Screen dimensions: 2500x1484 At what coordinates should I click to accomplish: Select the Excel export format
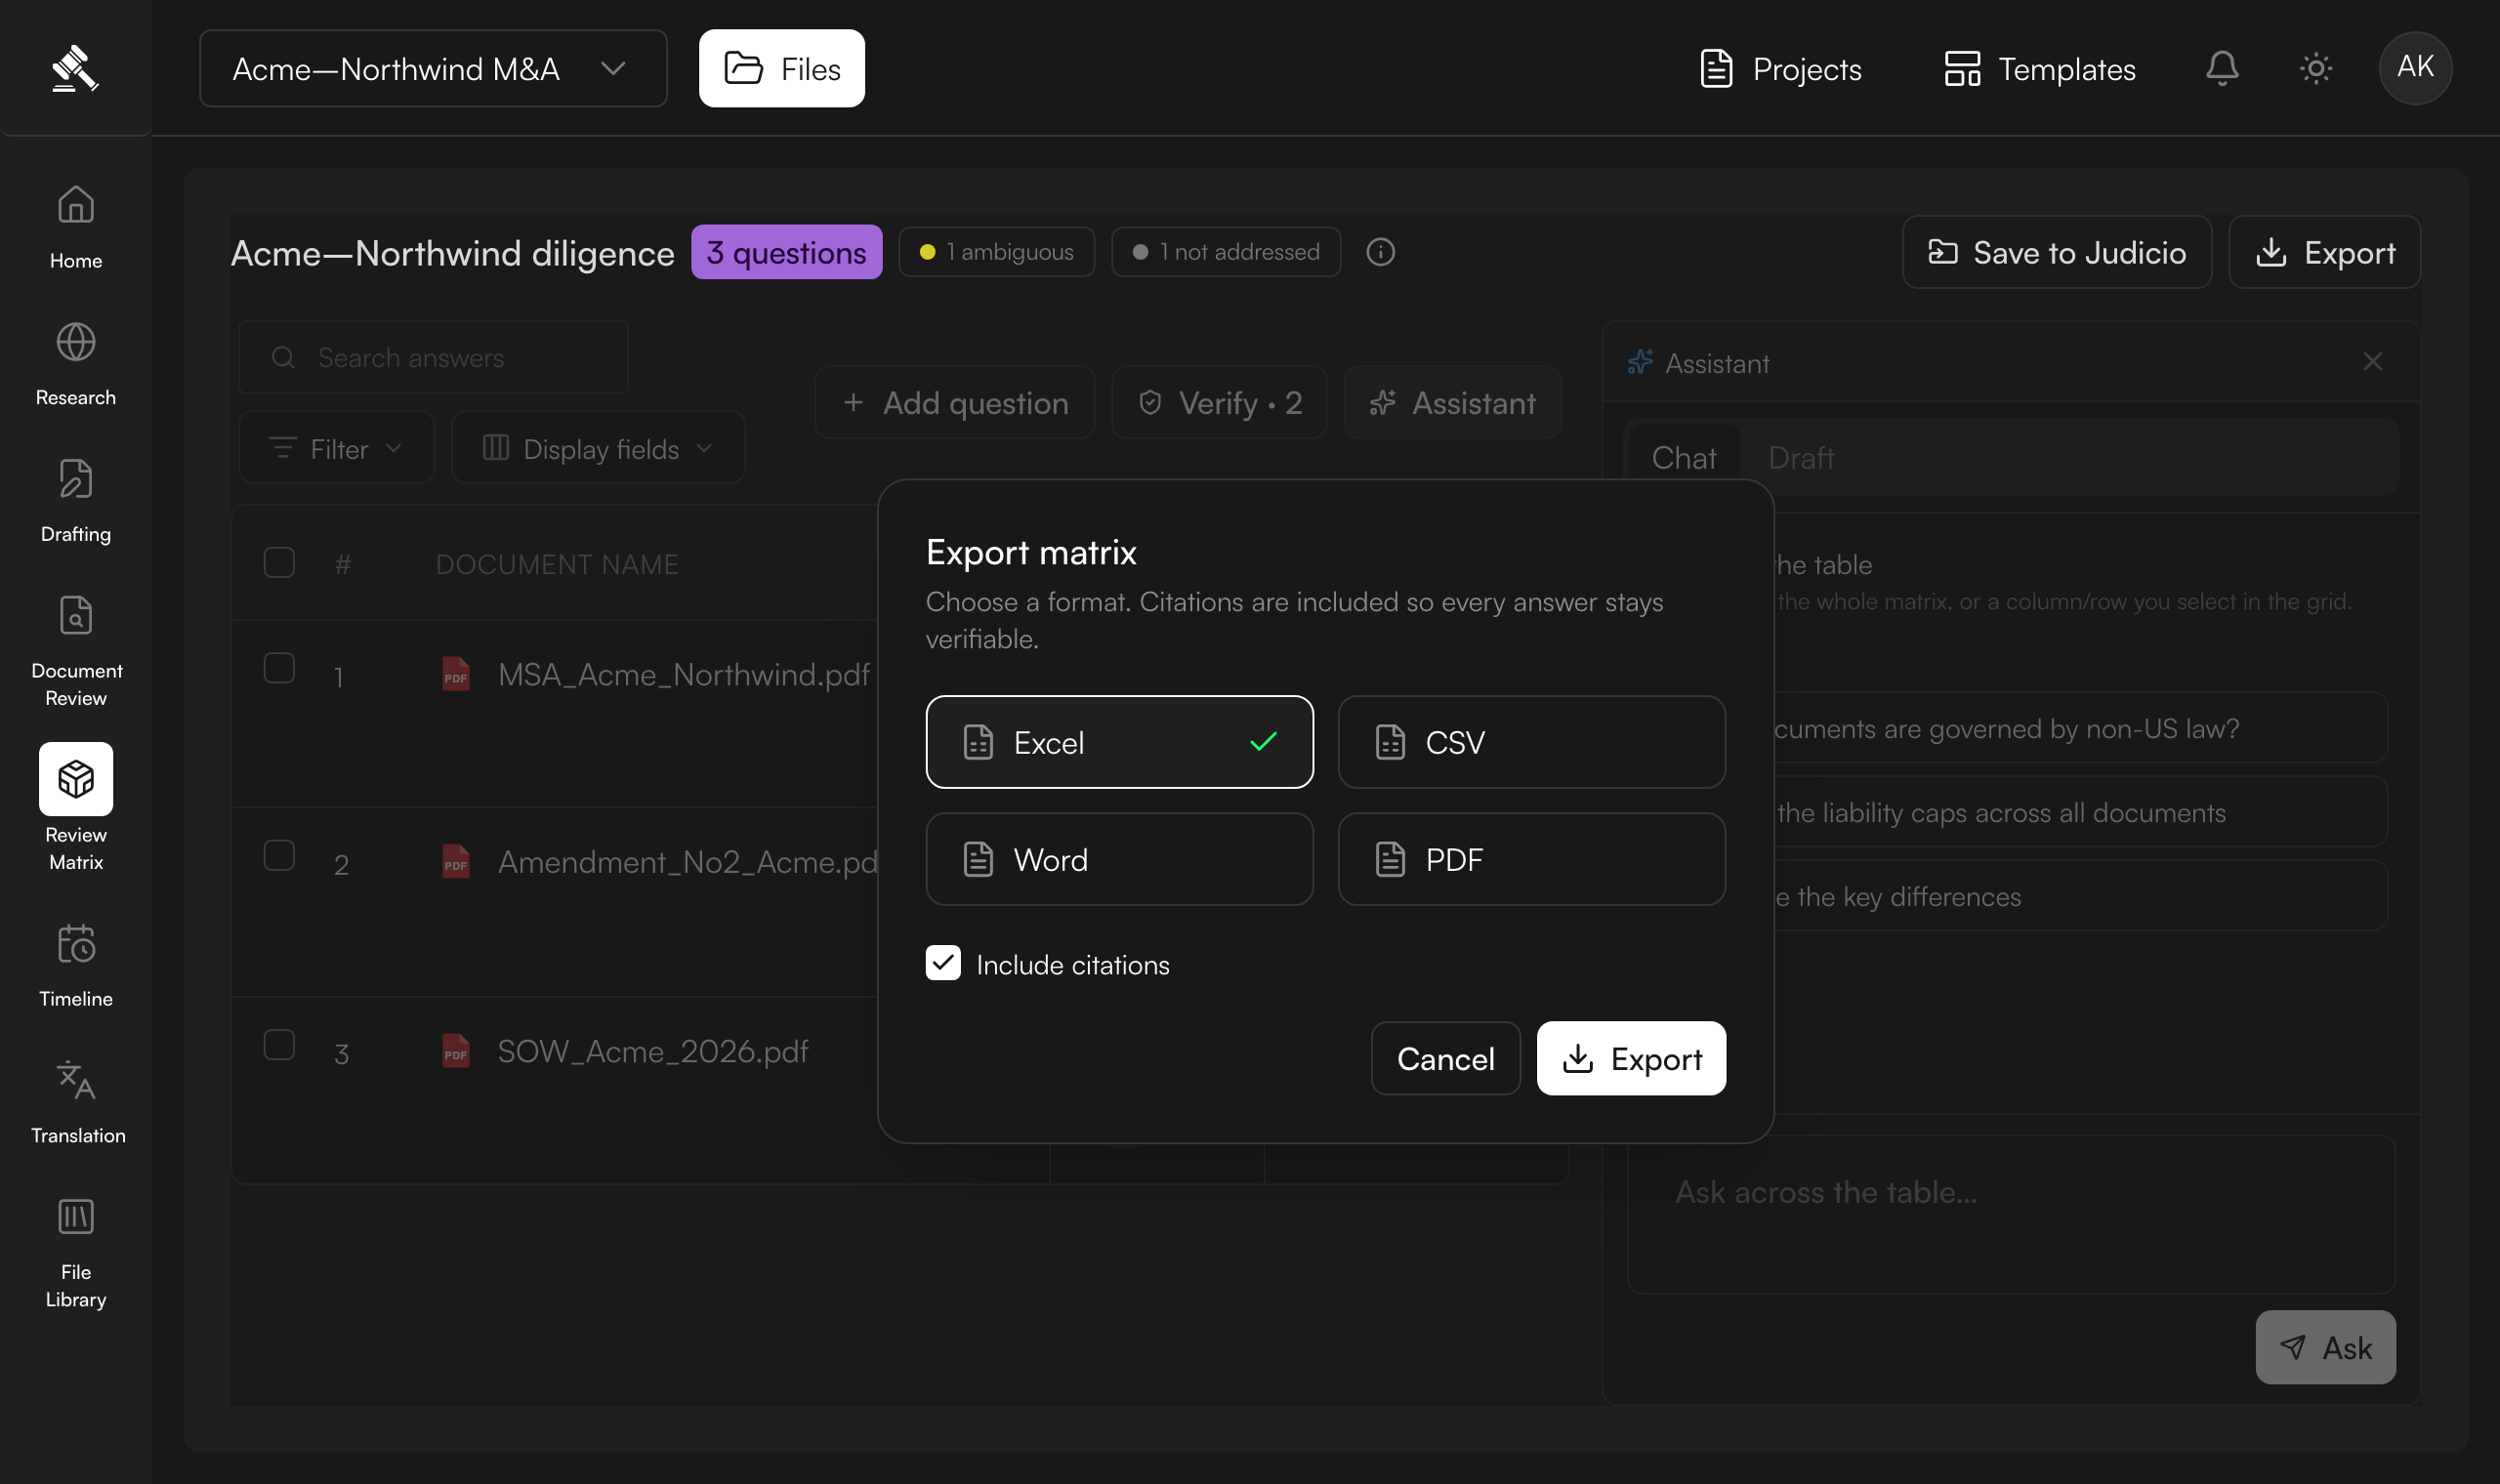pos(1119,742)
